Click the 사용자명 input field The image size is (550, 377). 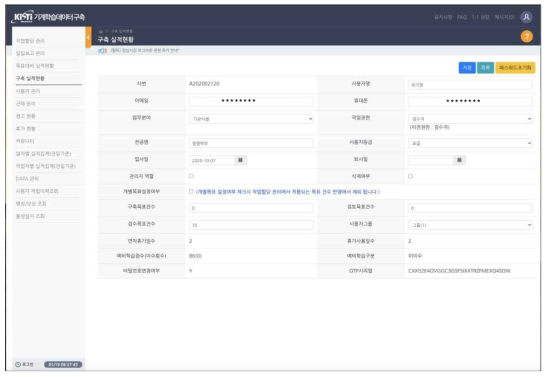click(470, 85)
